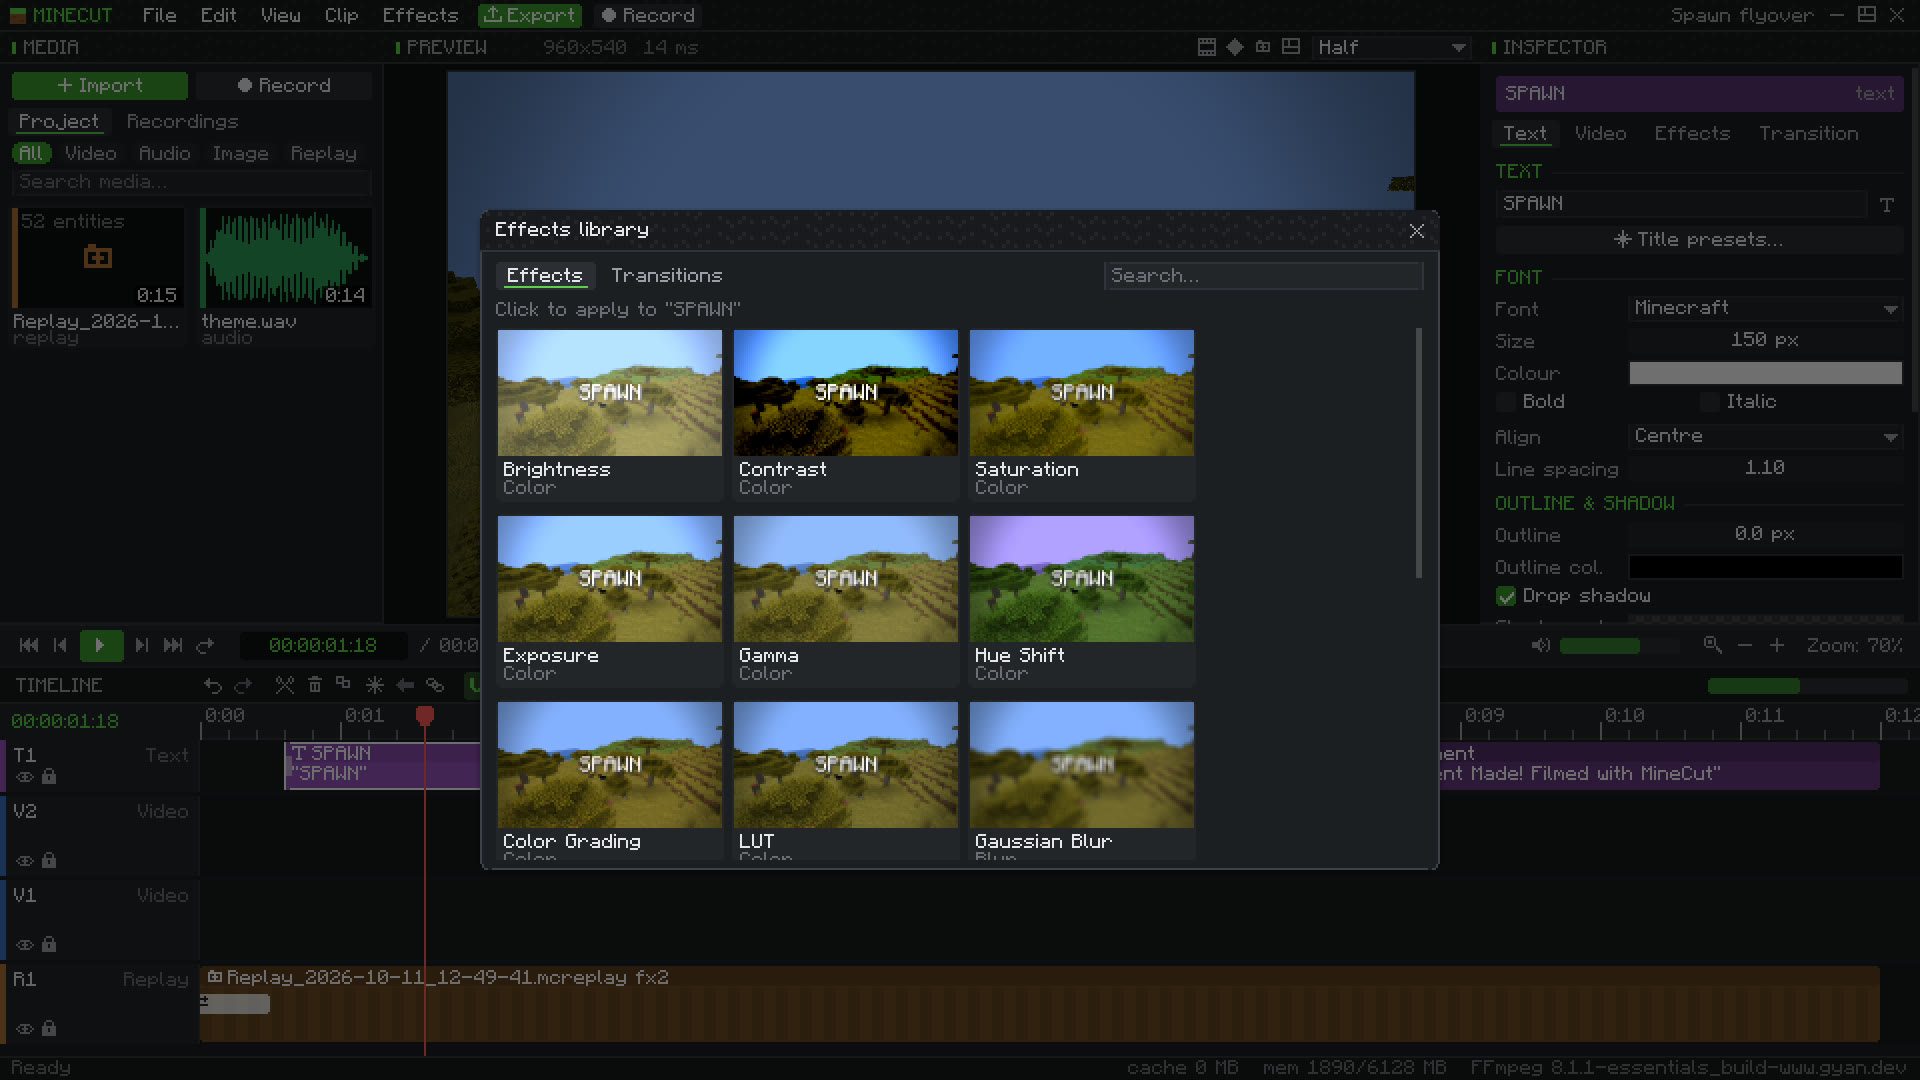Open the preview quality Half dropdown
Viewport: 1920px width, 1080px height.
pos(1391,47)
